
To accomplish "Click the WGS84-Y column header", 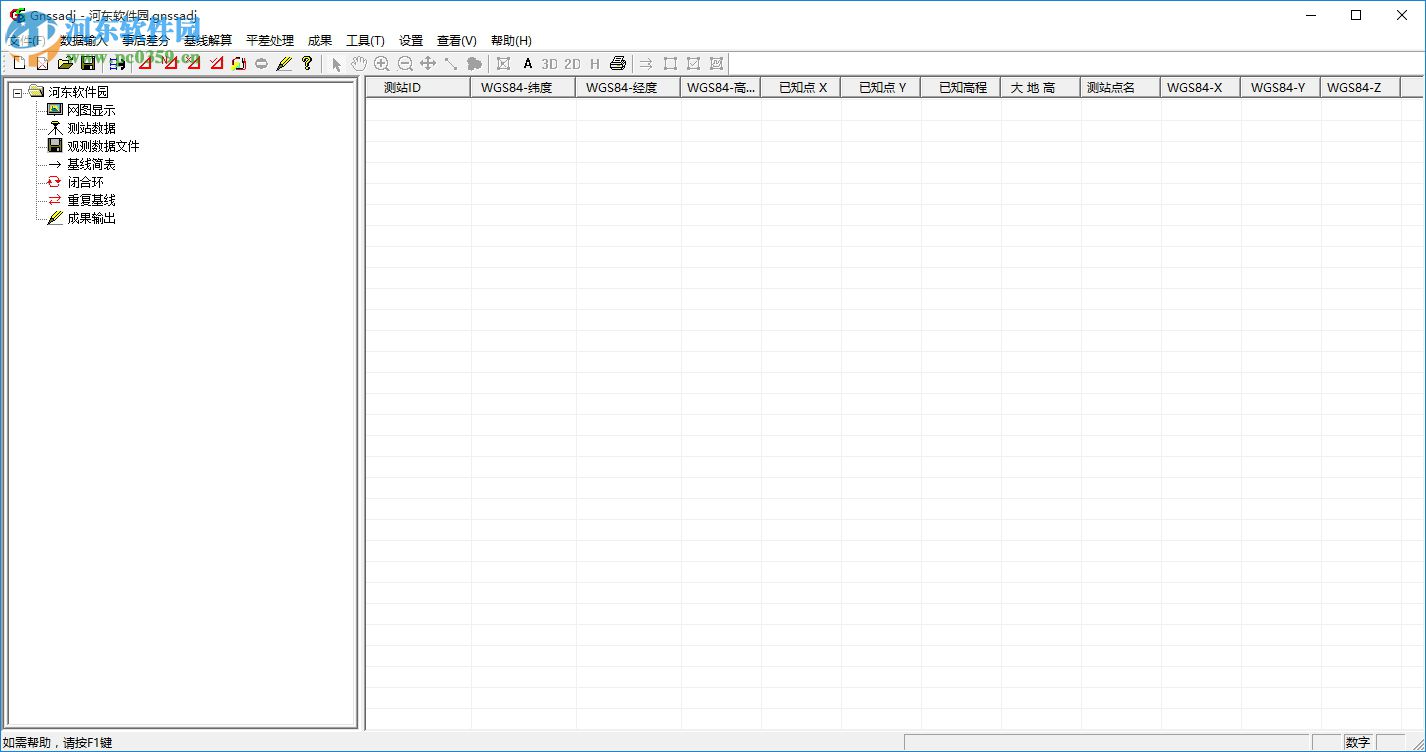I will 1281,87.
